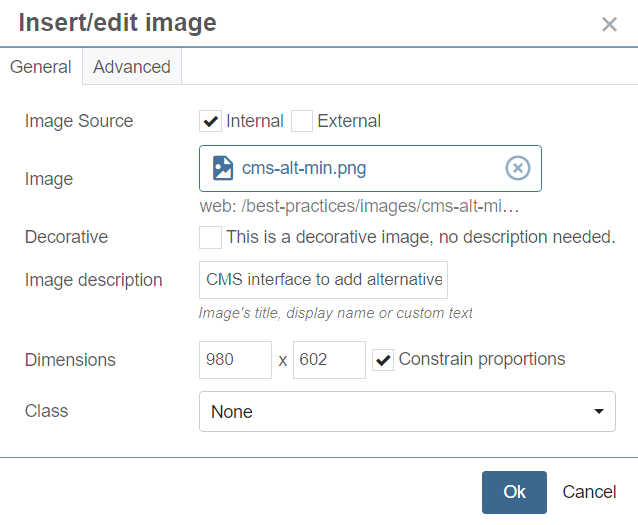Select the height field showing 602
The width and height of the screenshot is (638, 525).
tap(329, 360)
